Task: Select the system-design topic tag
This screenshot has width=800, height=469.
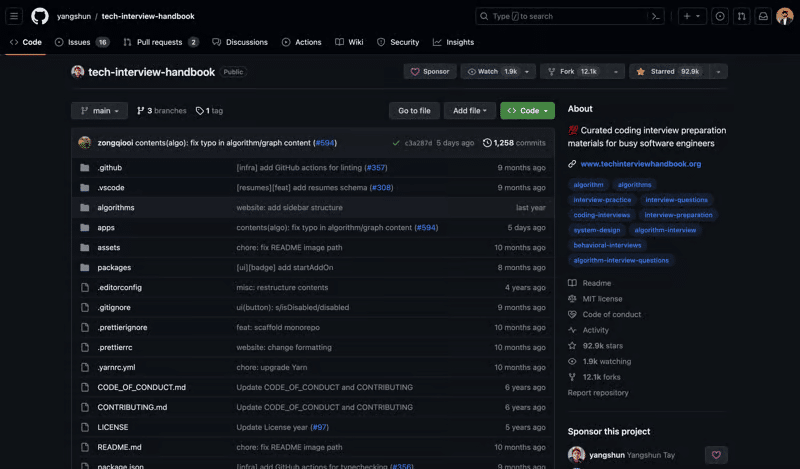Action: click(597, 230)
